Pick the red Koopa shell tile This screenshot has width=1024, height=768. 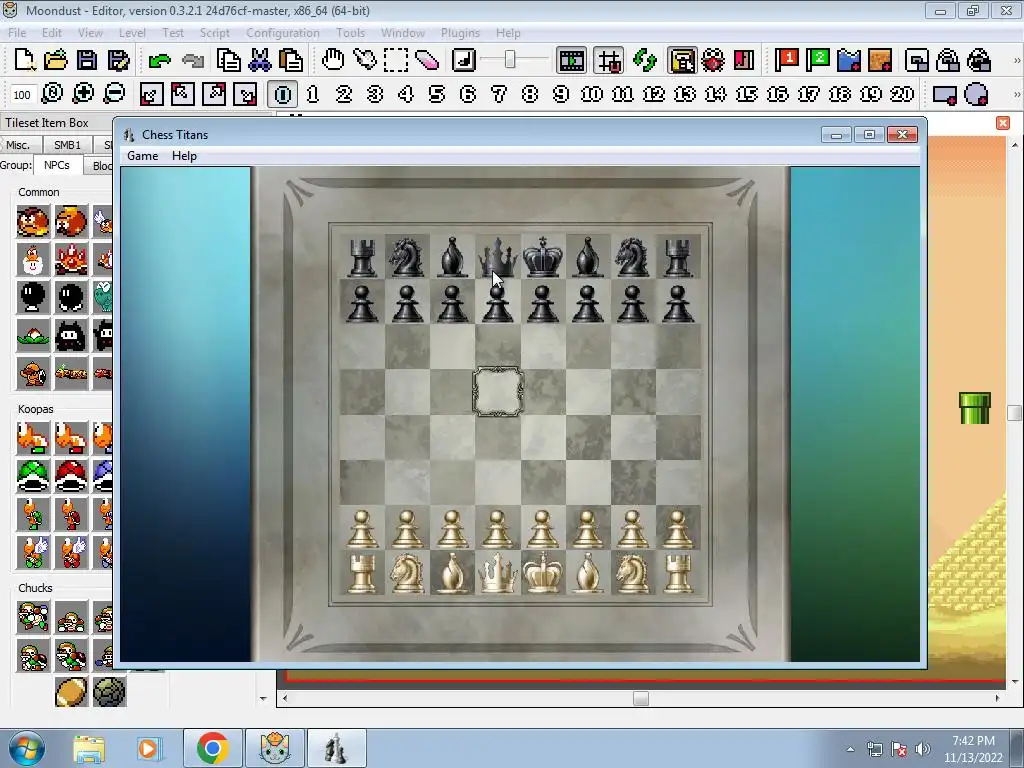coord(71,476)
